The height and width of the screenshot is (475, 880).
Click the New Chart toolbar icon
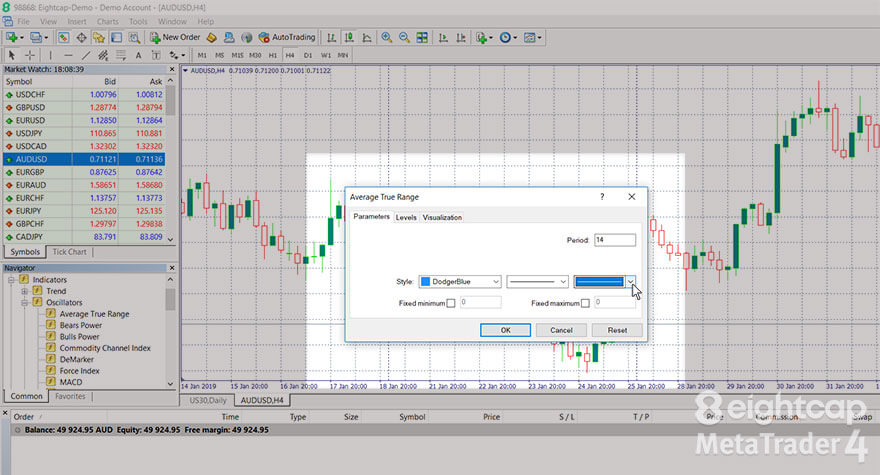[x=12, y=38]
